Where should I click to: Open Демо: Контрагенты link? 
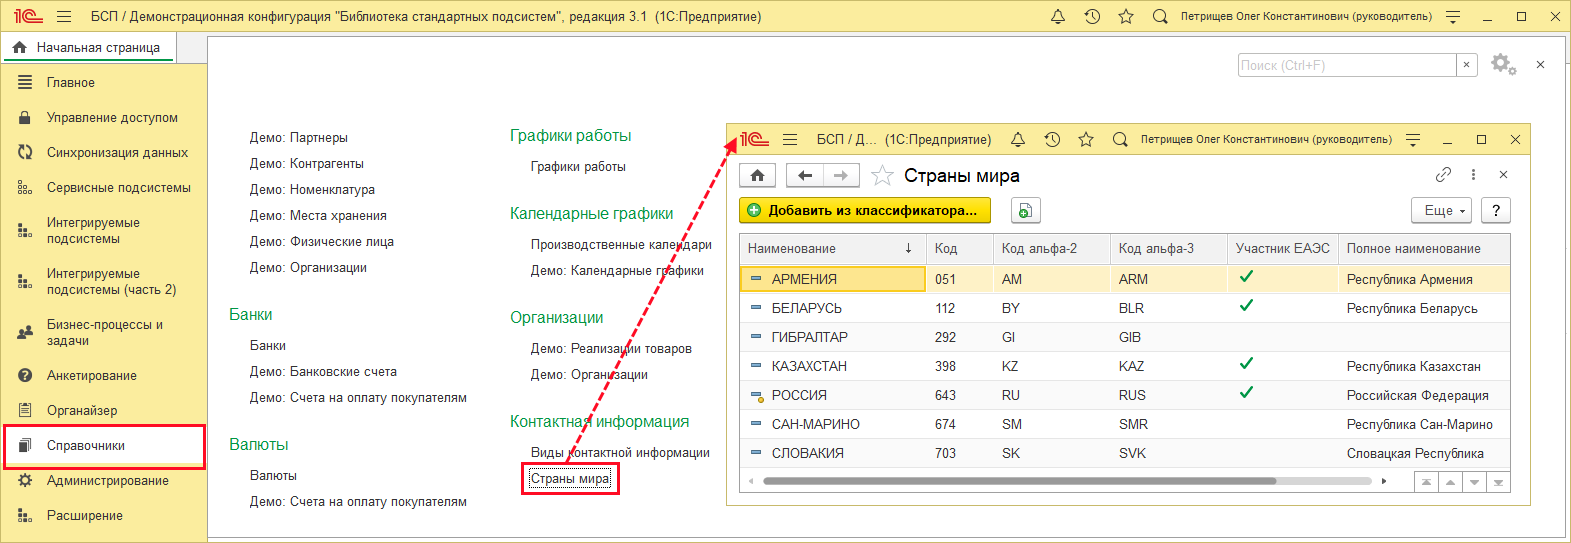click(x=307, y=164)
